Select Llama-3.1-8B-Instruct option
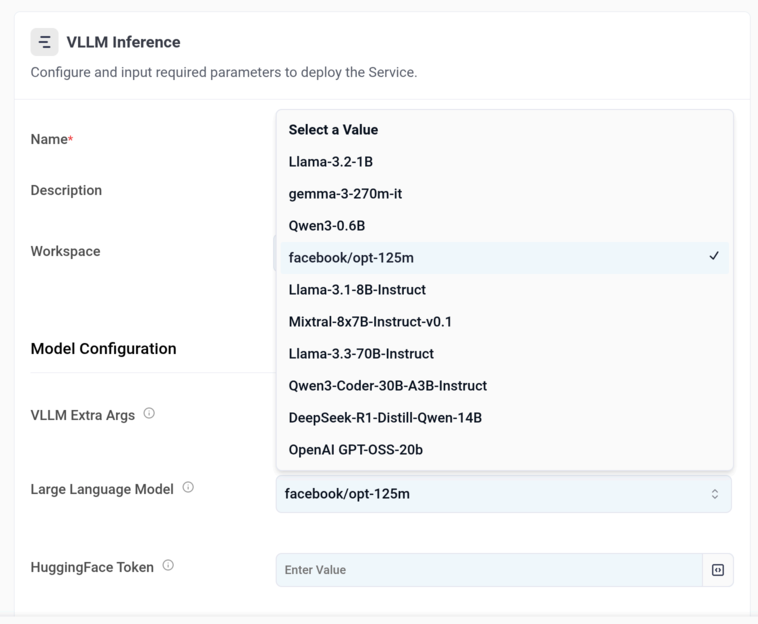Screen dimensions: 758x624 505,290
